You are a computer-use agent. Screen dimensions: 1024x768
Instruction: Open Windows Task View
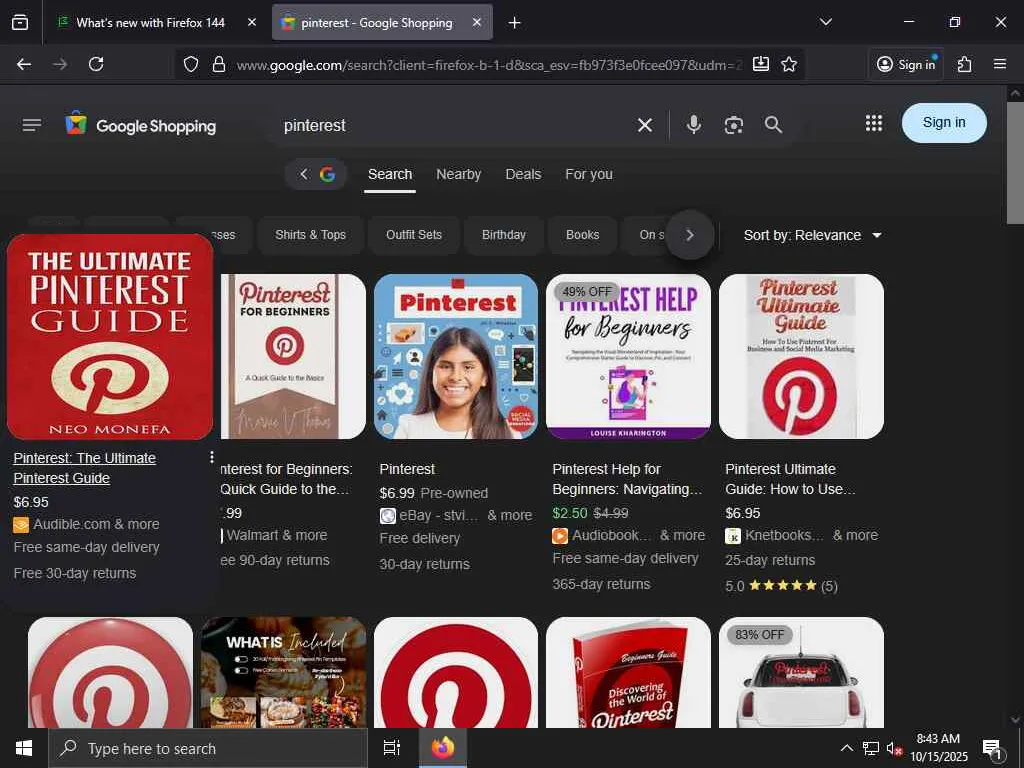(391, 748)
